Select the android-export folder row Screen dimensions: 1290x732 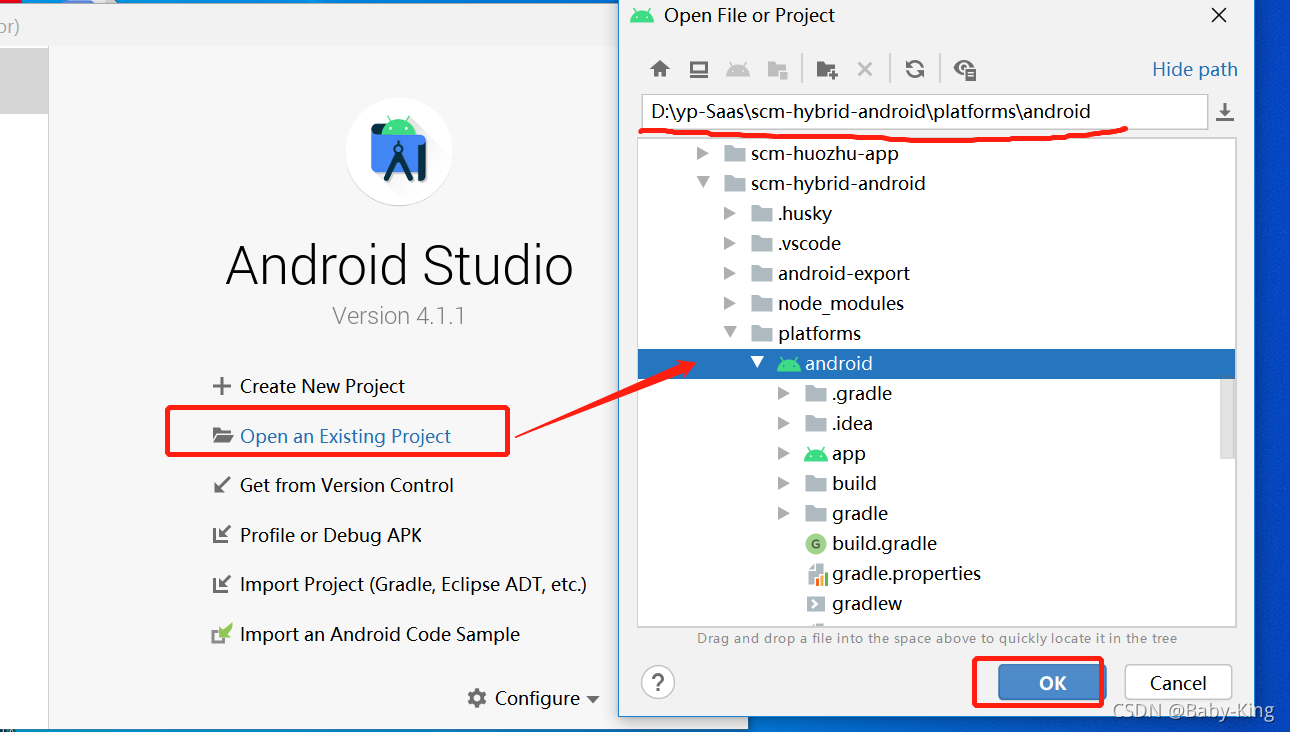[936, 273]
